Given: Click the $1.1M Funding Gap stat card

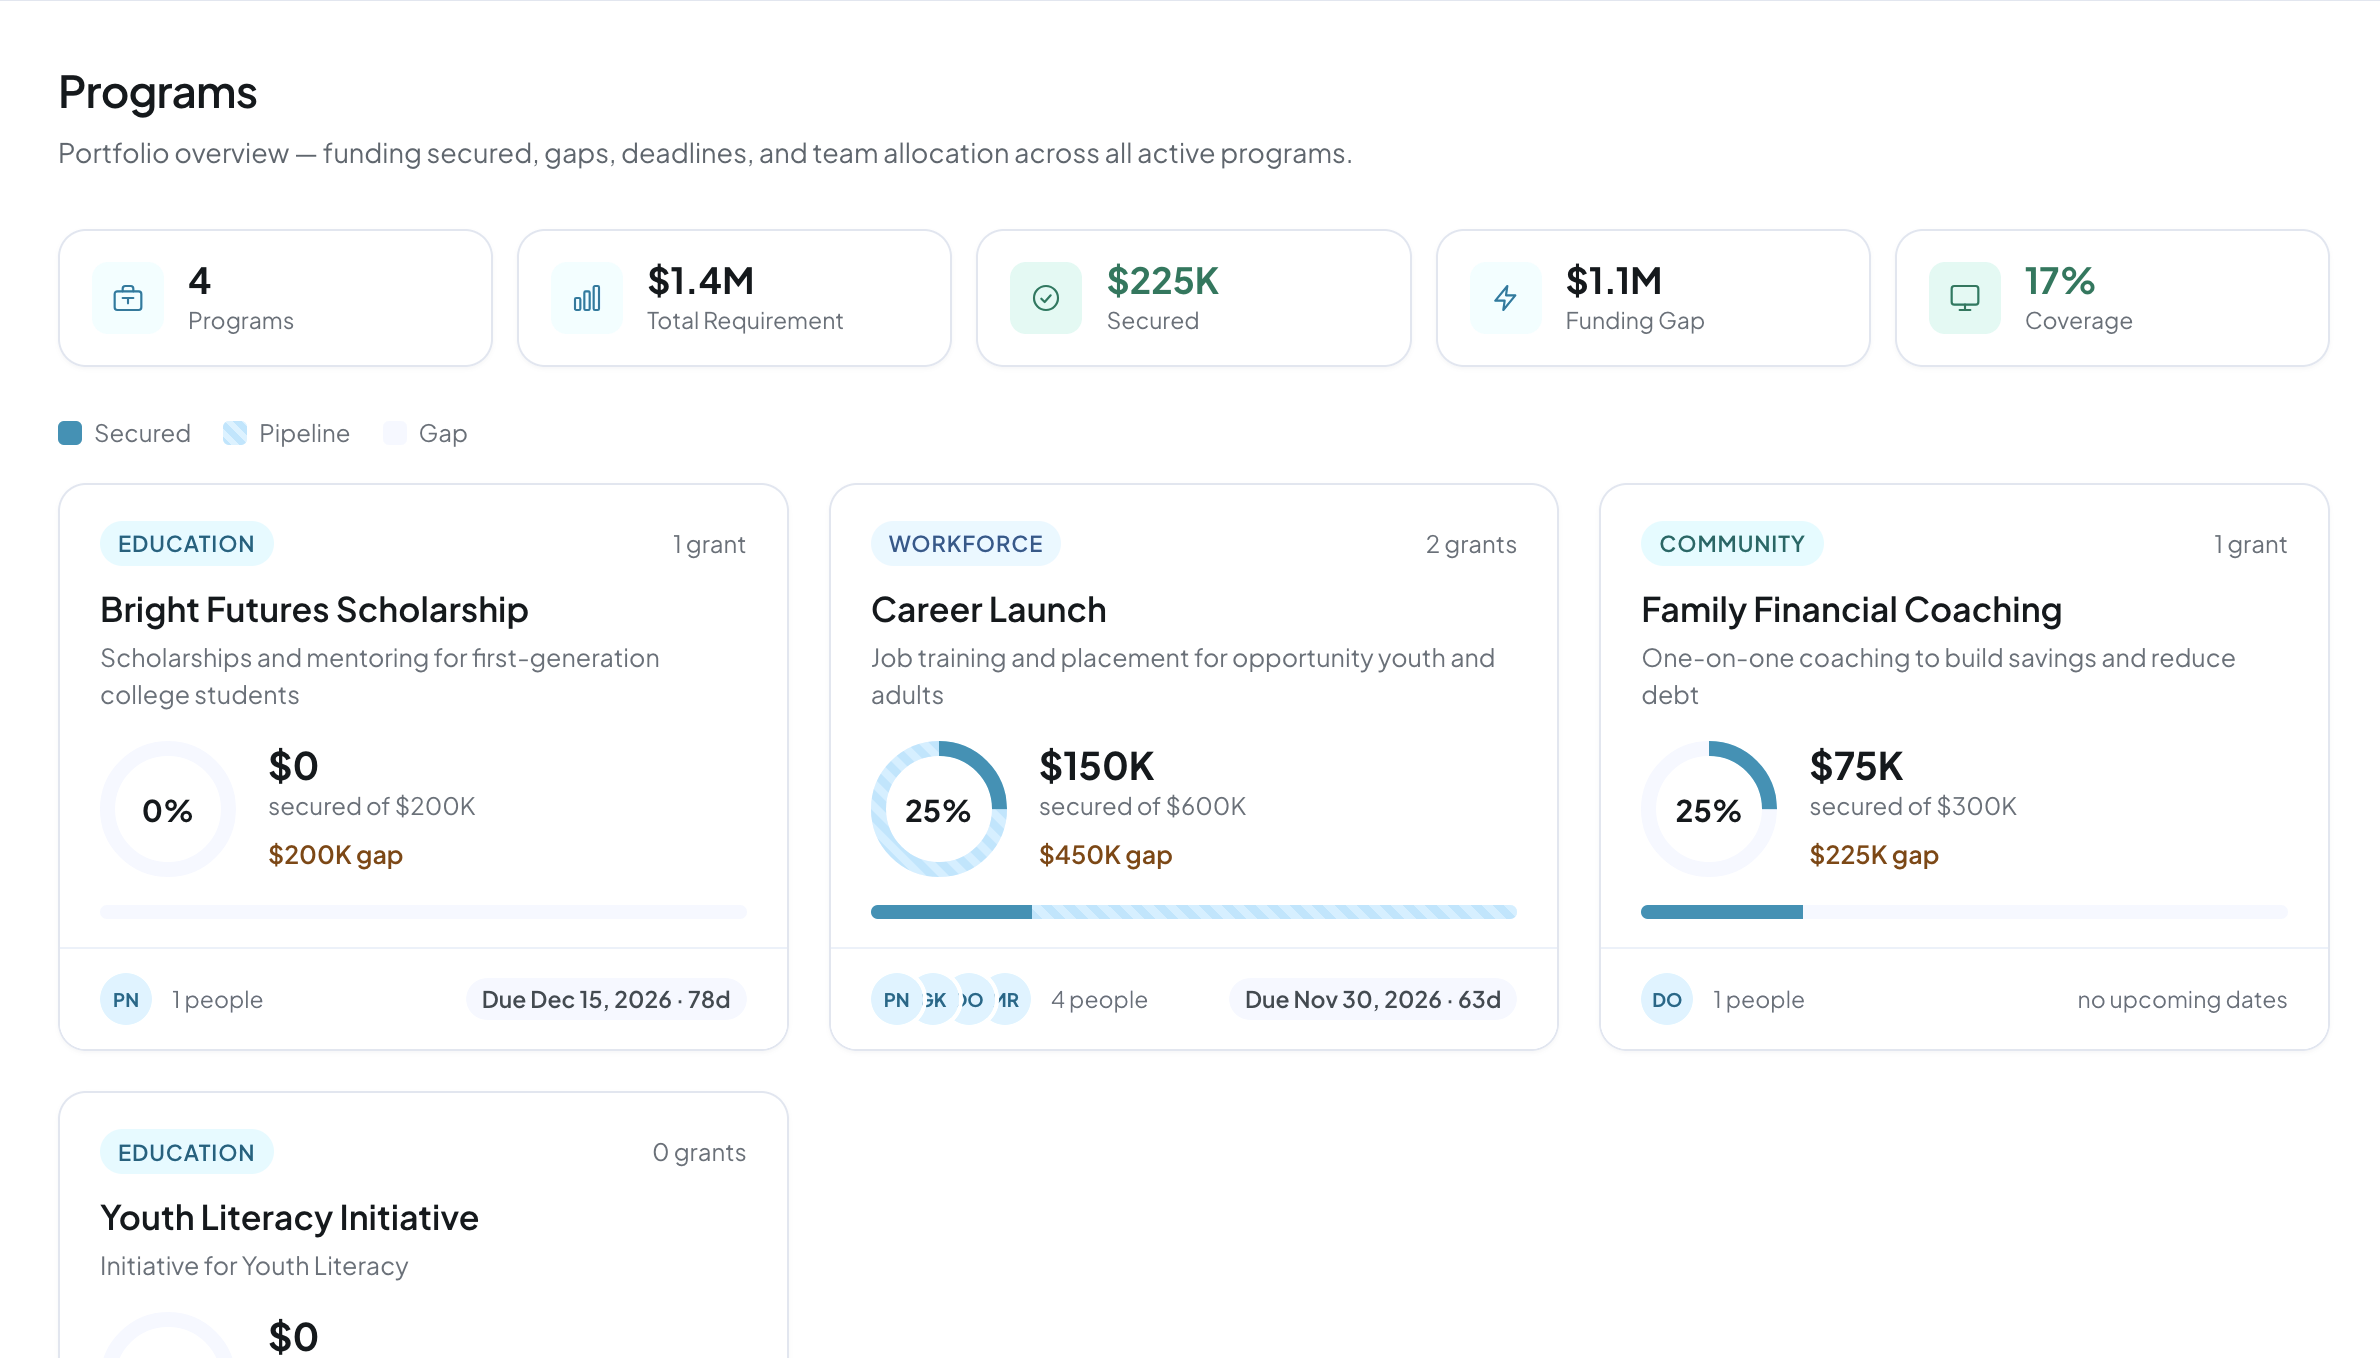Looking at the screenshot, I should click(1652, 298).
